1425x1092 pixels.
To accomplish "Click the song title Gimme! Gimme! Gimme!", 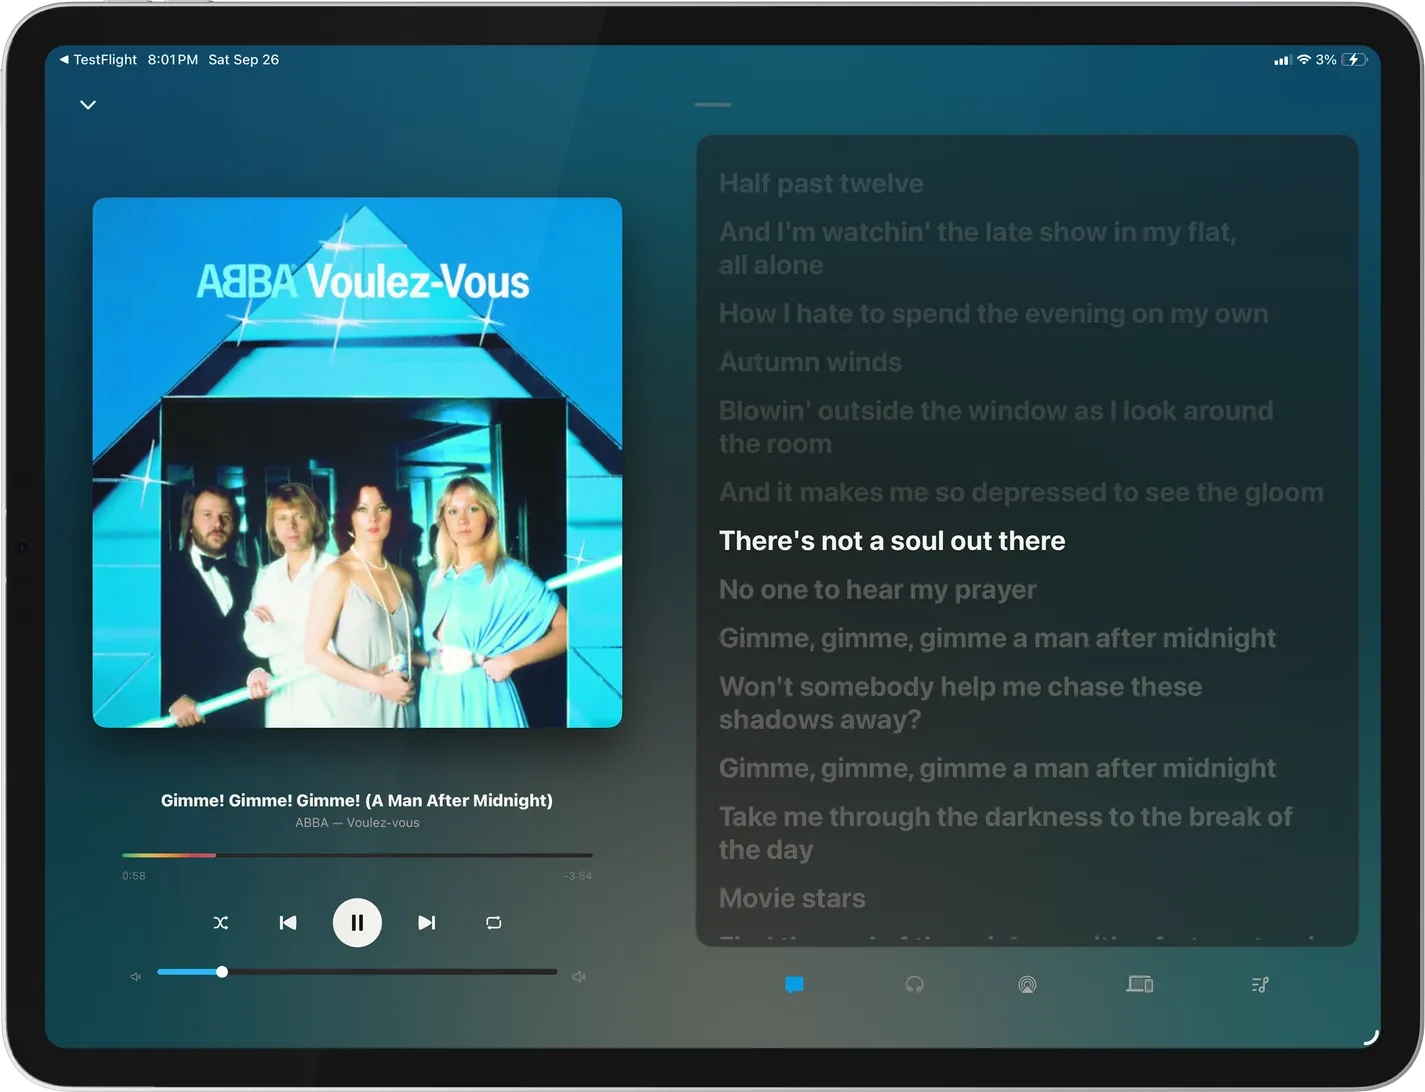I will coord(357,800).
